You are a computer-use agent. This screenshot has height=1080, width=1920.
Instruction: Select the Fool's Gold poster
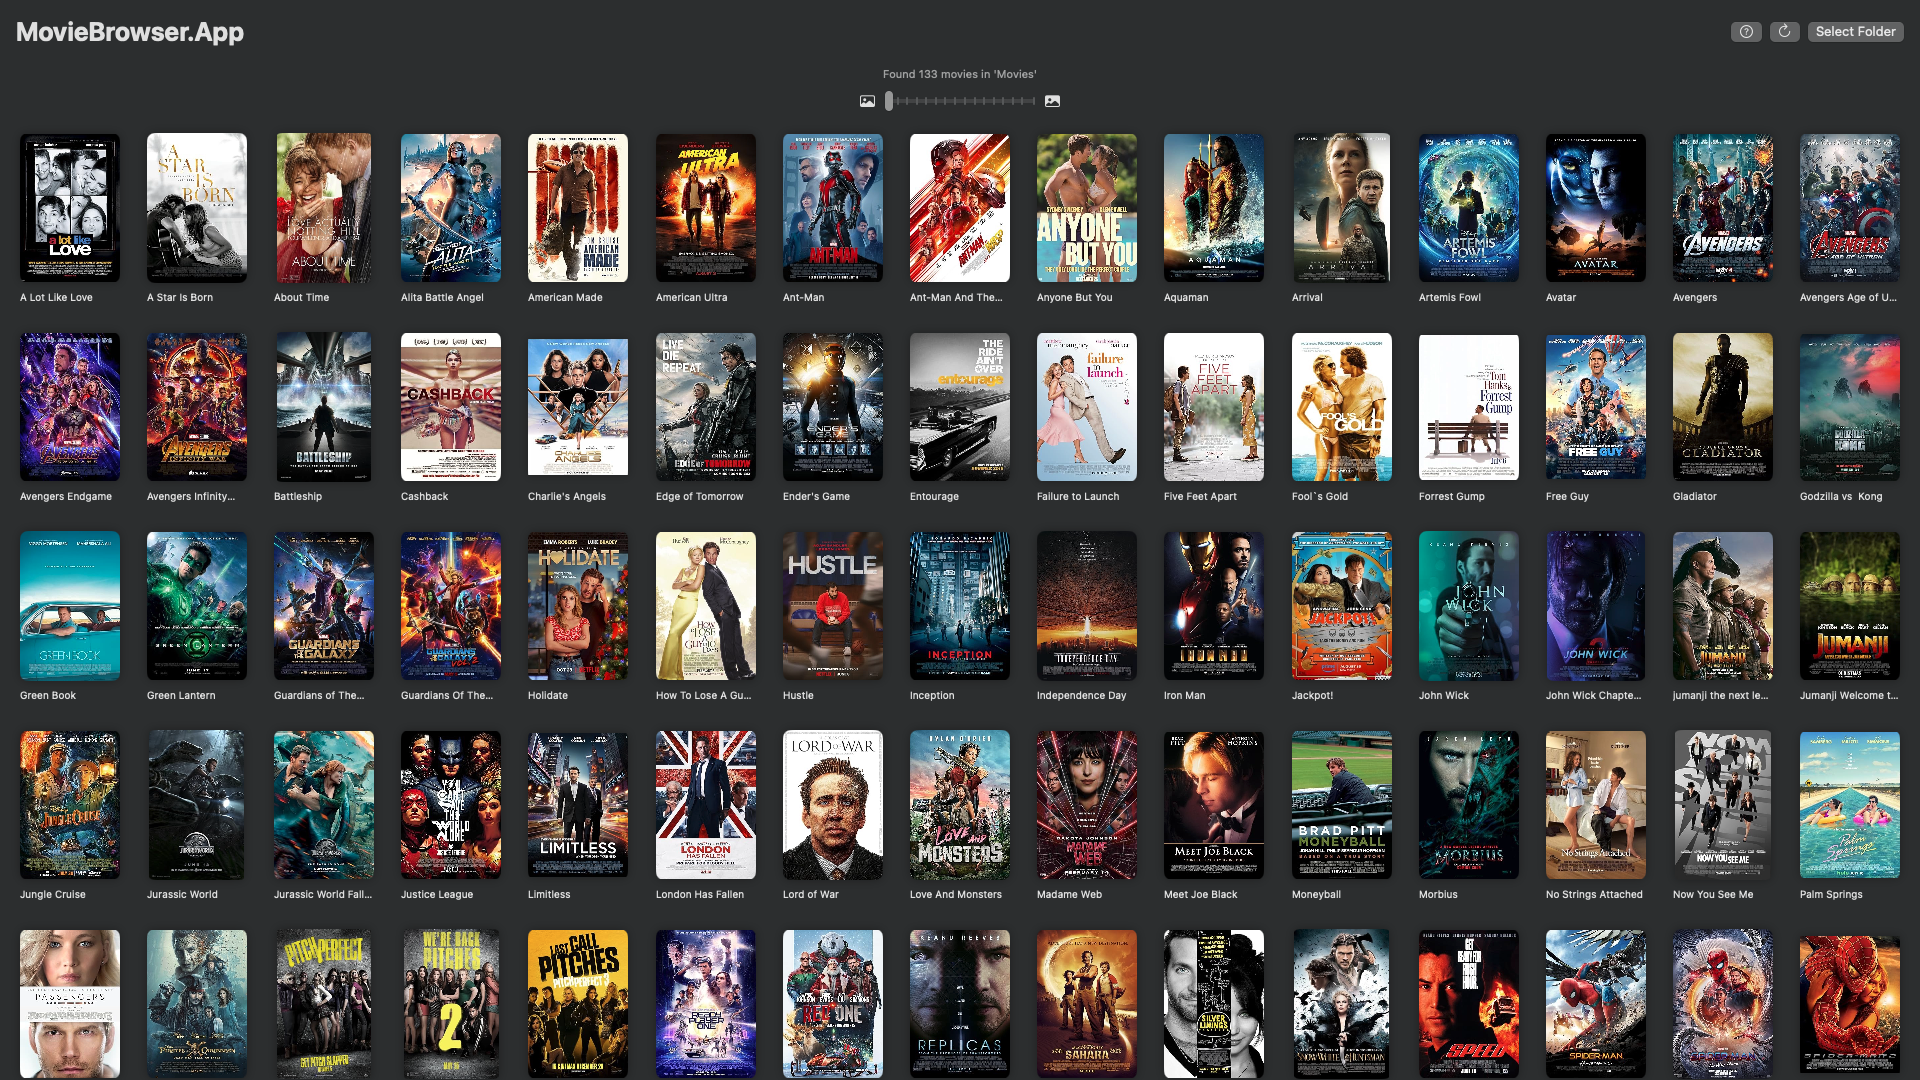tap(1342, 407)
